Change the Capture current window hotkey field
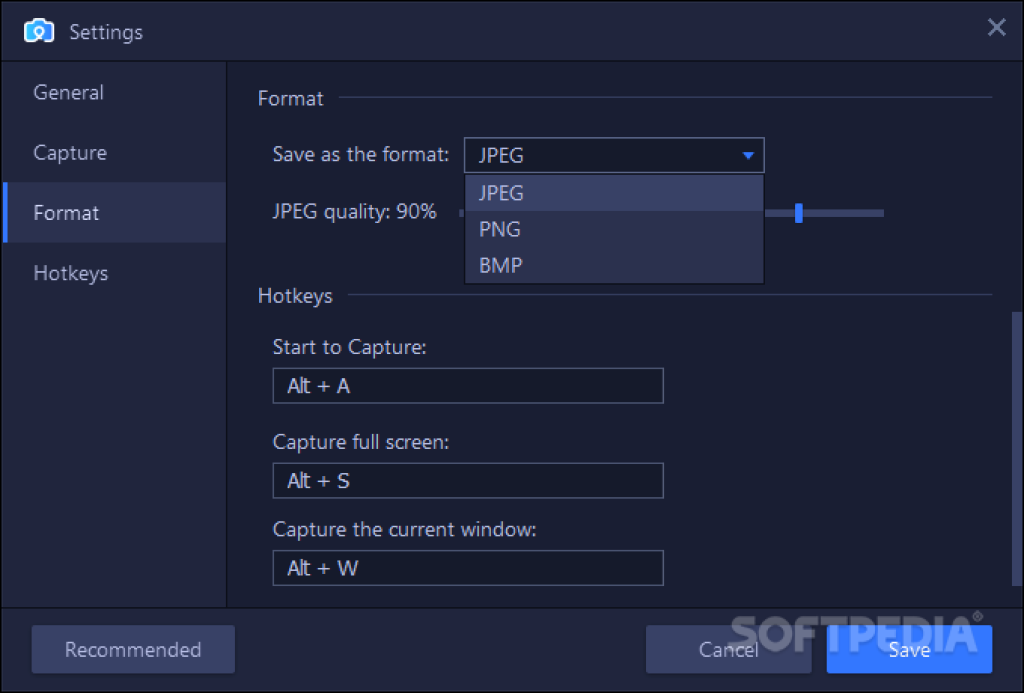This screenshot has height=693, width=1024. click(468, 568)
